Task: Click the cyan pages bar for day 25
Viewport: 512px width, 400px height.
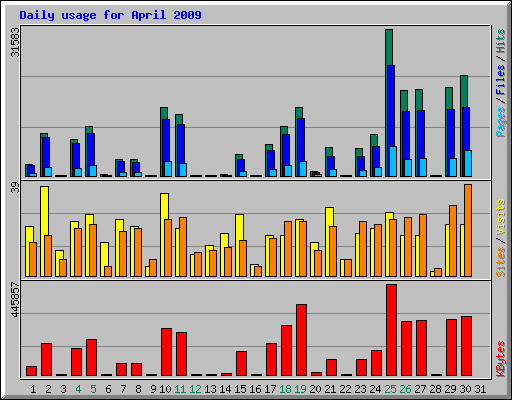Action: click(x=393, y=161)
